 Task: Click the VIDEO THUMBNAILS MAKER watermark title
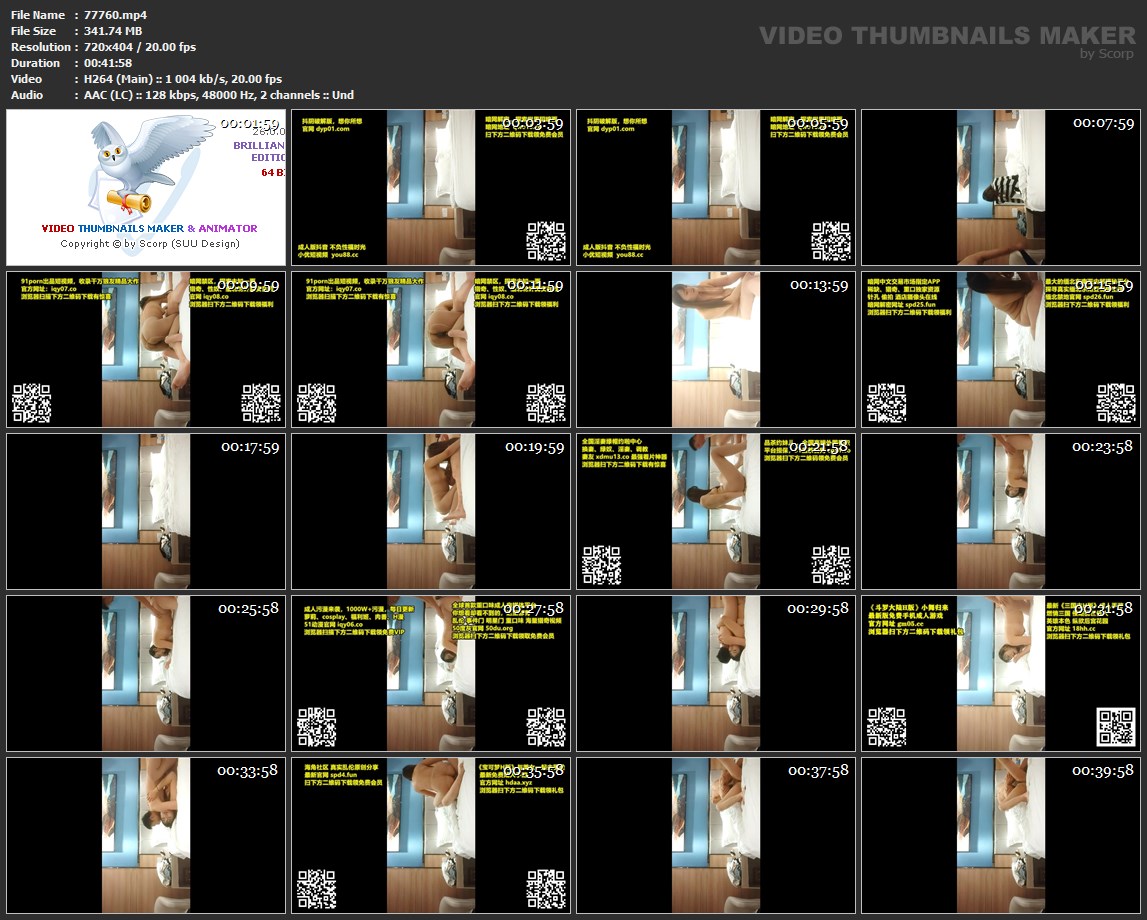(x=947, y=36)
